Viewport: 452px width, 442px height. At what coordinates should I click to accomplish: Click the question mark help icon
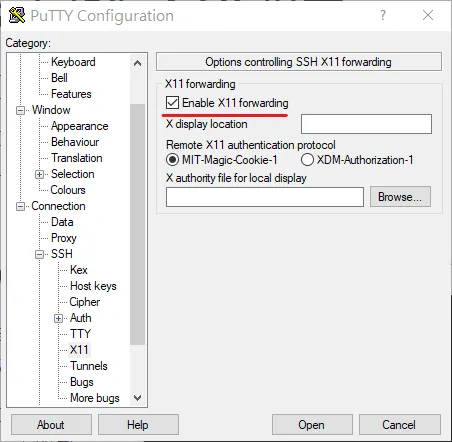pyautogui.click(x=383, y=15)
